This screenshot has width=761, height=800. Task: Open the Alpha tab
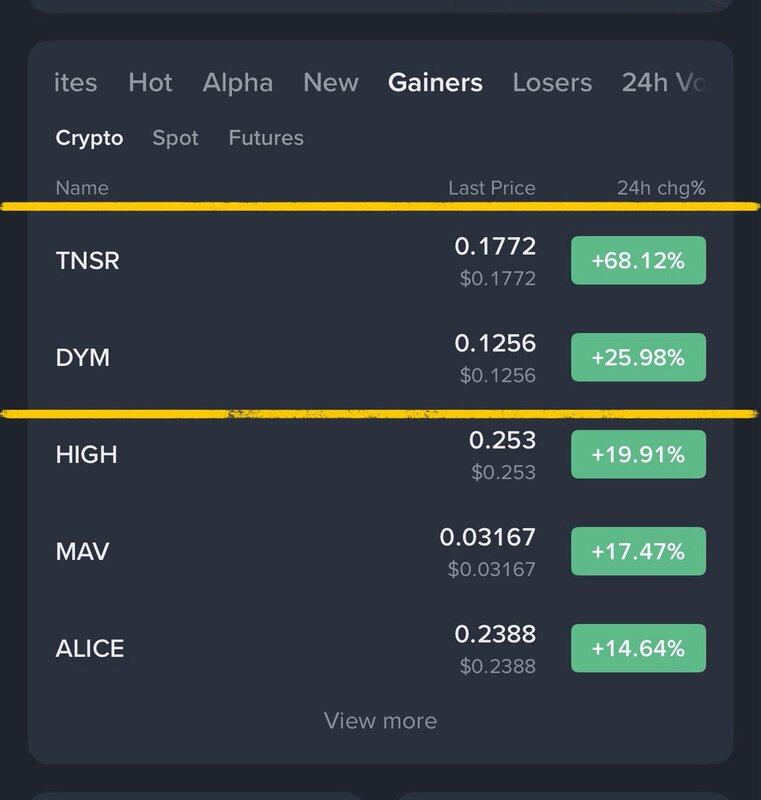coord(237,83)
